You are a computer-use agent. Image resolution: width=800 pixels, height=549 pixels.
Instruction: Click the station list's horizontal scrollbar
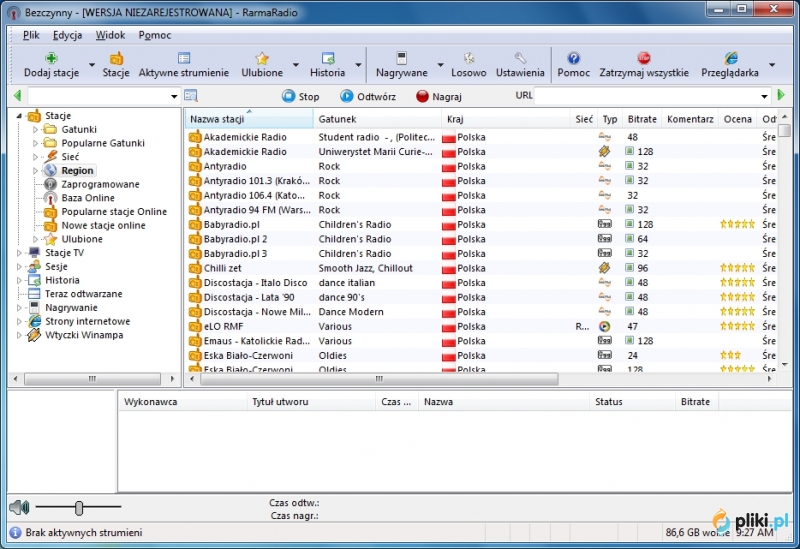coord(379,379)
